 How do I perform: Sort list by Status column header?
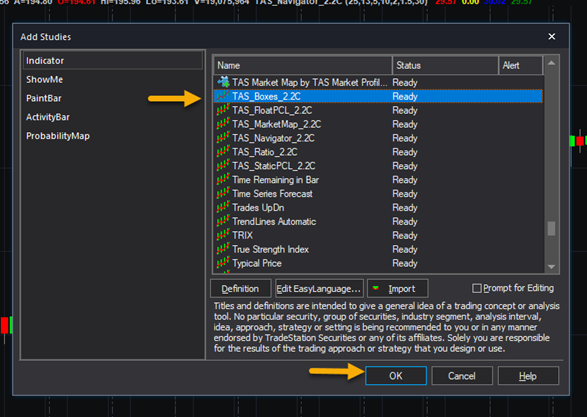click(x=445, y=66)
